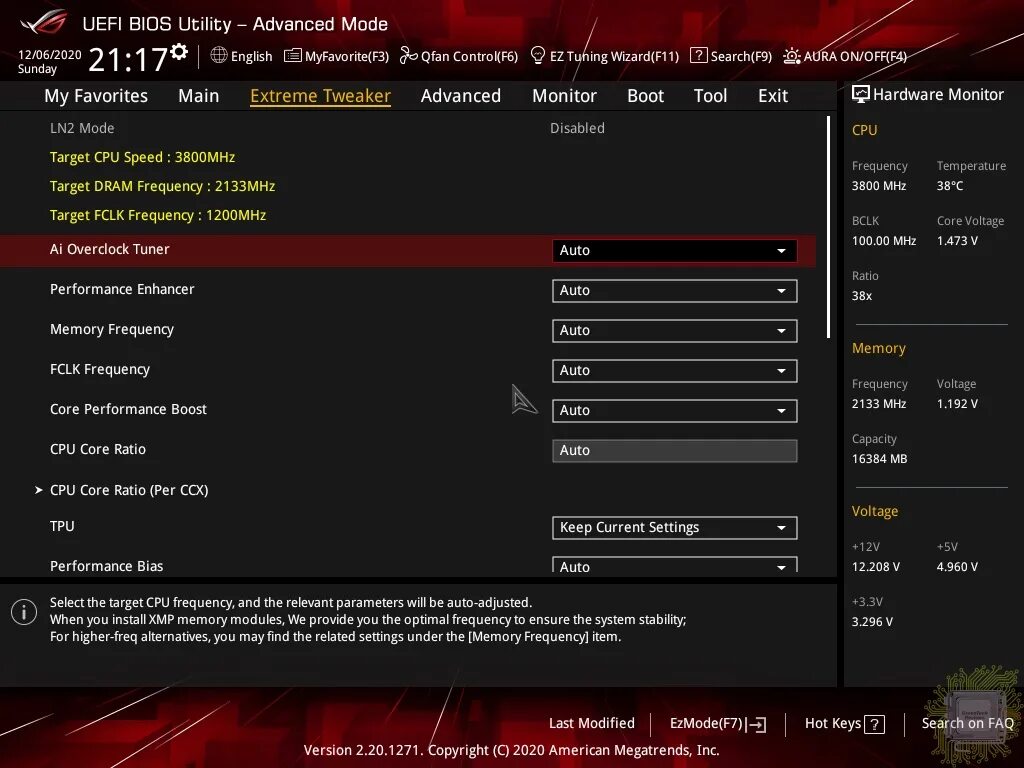The width and height of the screenshot is (1024, 768).
Task: Select the Core Performance Boost label
Action: click(x=128, y=409)
